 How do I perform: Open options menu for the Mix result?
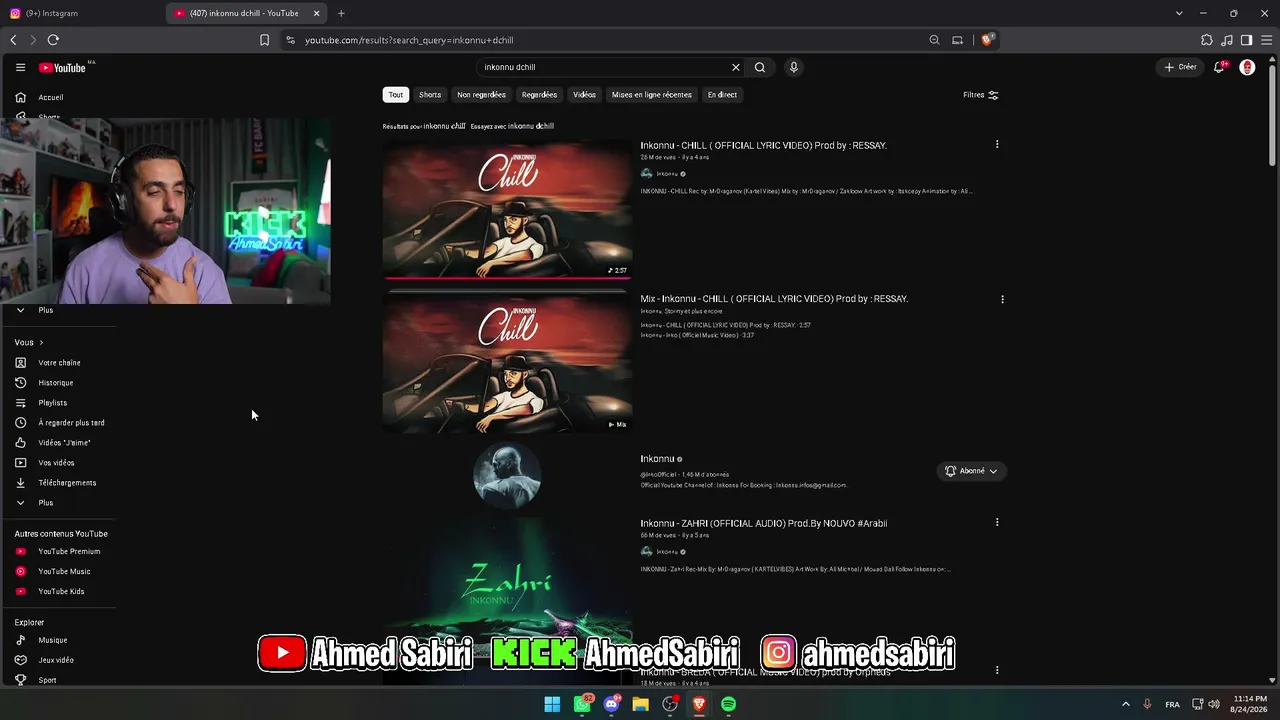pyautogui.click(x=1002, y=299)
